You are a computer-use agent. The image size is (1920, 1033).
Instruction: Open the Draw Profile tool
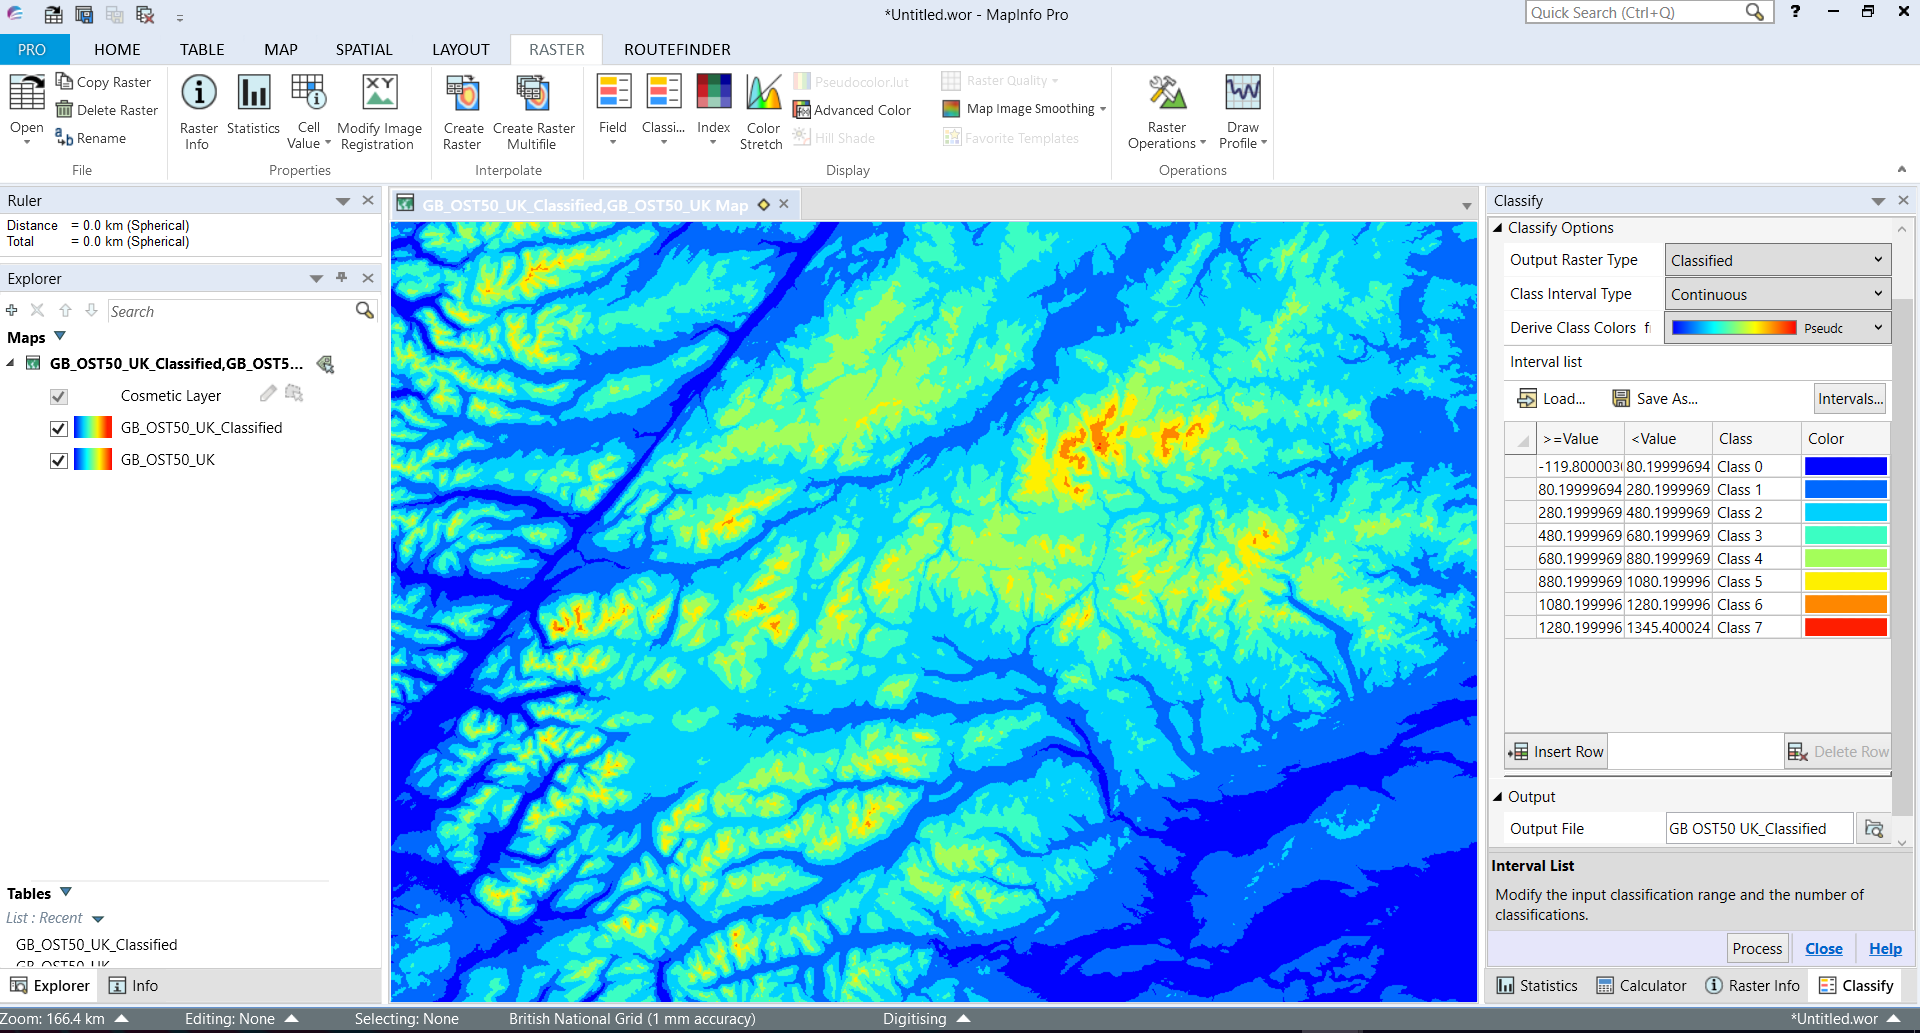point(1243,92)
